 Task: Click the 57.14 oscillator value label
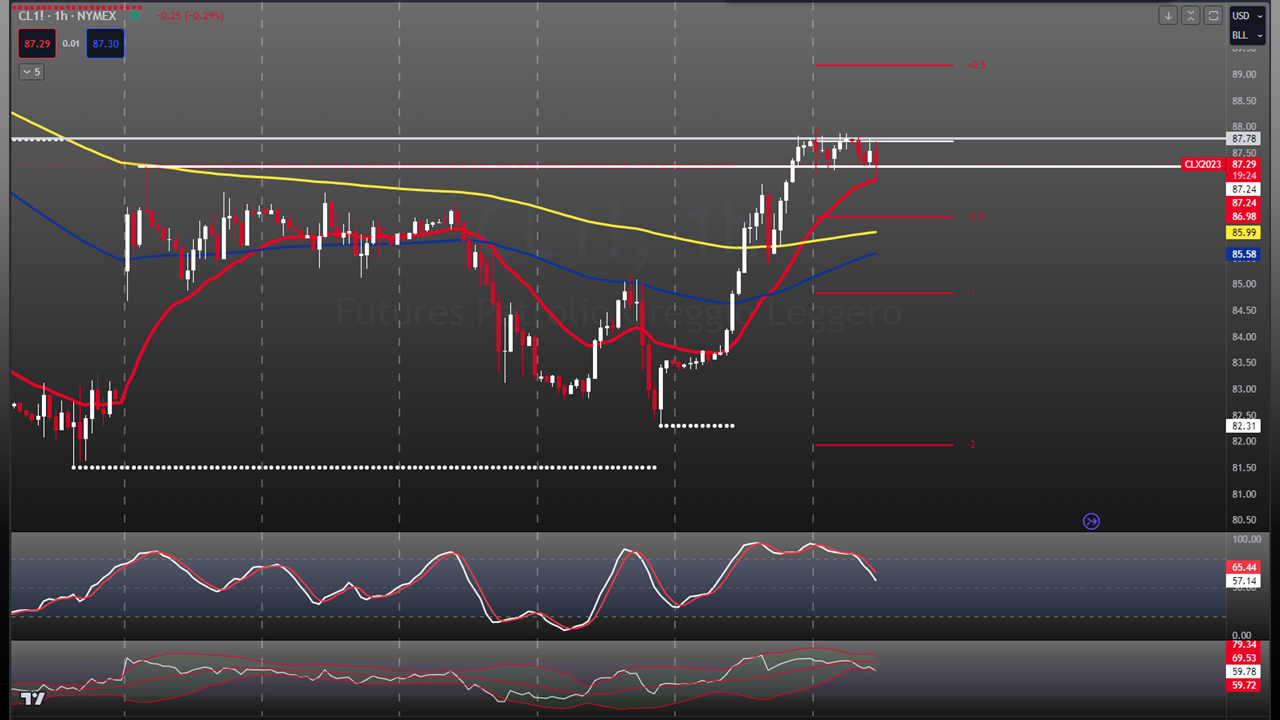tap(1244, 580)
